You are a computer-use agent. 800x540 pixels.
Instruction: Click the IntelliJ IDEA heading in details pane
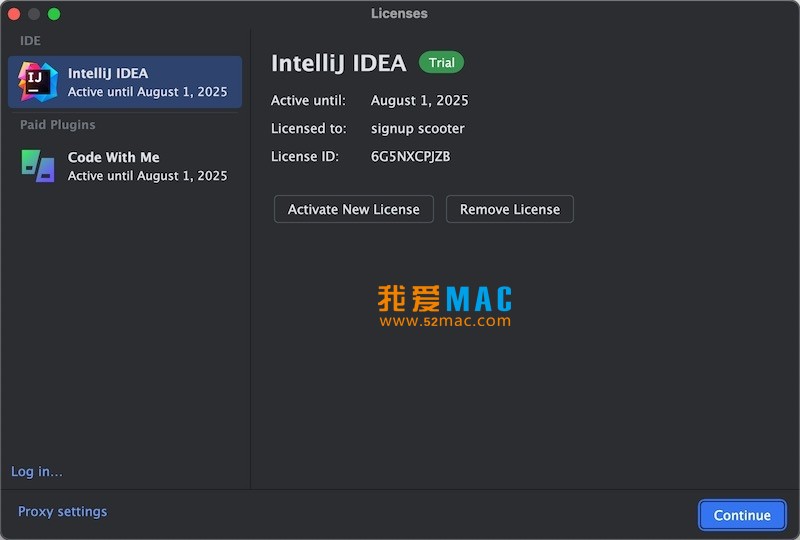339,63
